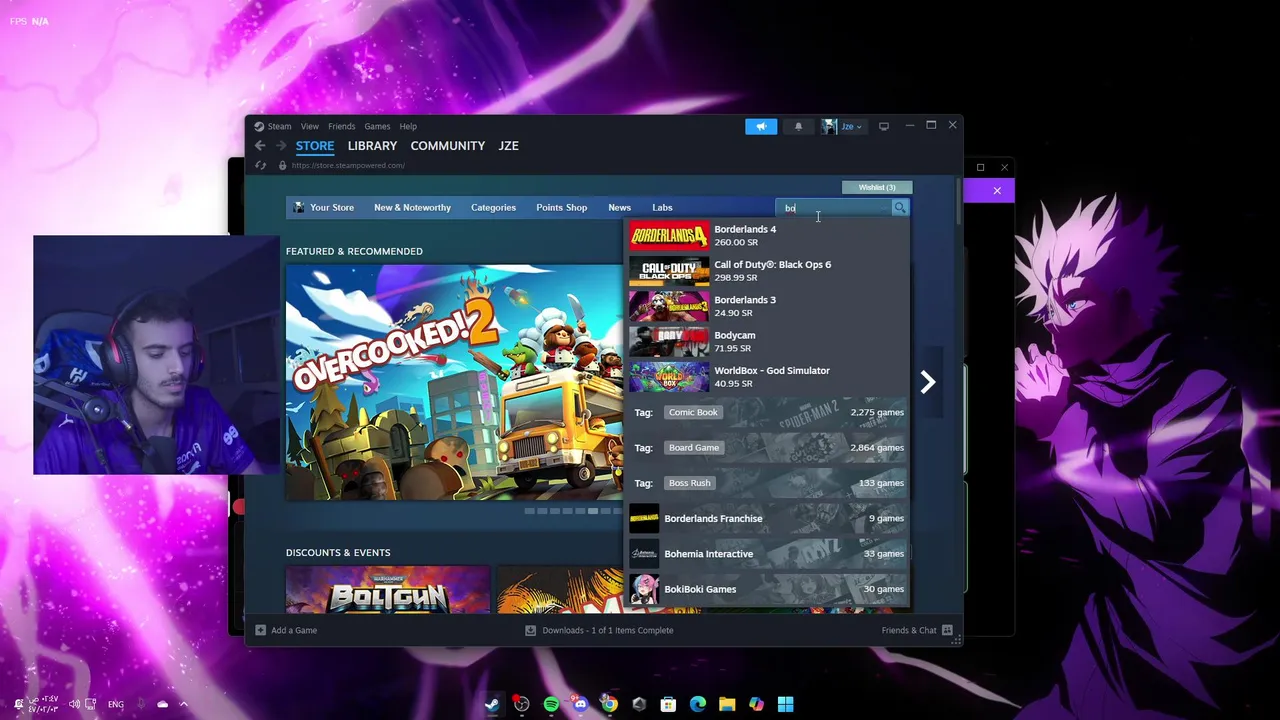1280x720 pixels.
Task: Open the Games menu
Action: [377, 126]
